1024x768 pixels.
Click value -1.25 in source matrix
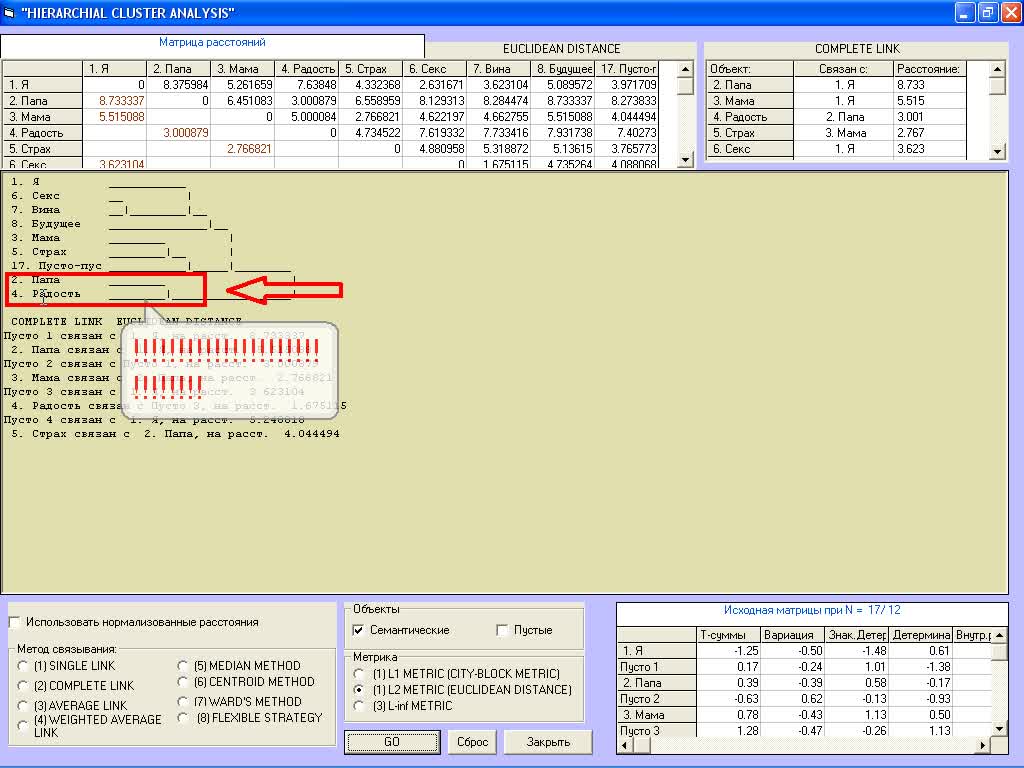tap(729, 651)
